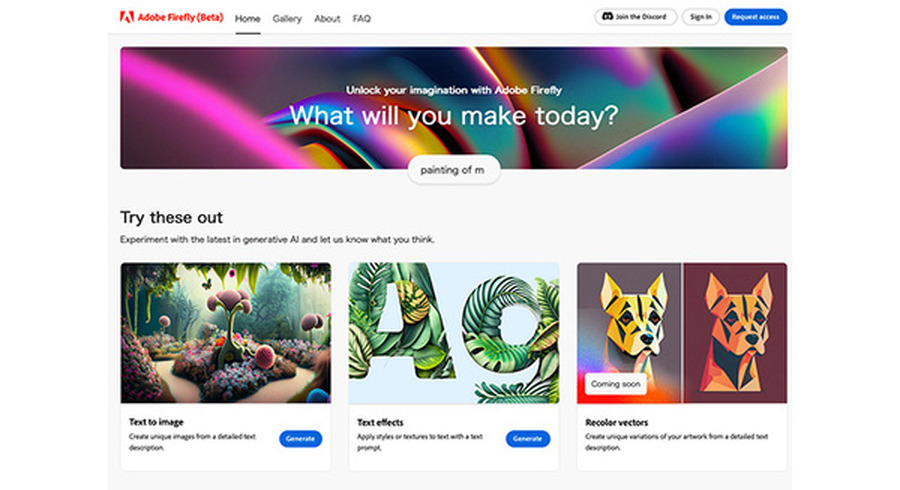Click the 'painting of m' prompt field

453,170
